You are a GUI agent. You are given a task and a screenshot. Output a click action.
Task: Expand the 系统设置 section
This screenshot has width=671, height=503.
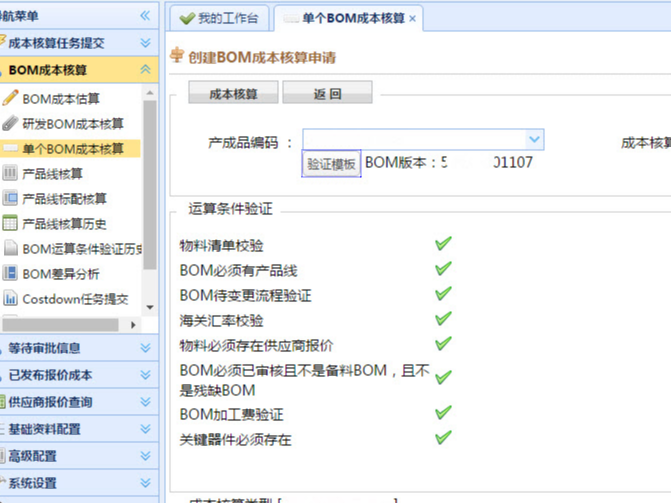coord(145,483)
